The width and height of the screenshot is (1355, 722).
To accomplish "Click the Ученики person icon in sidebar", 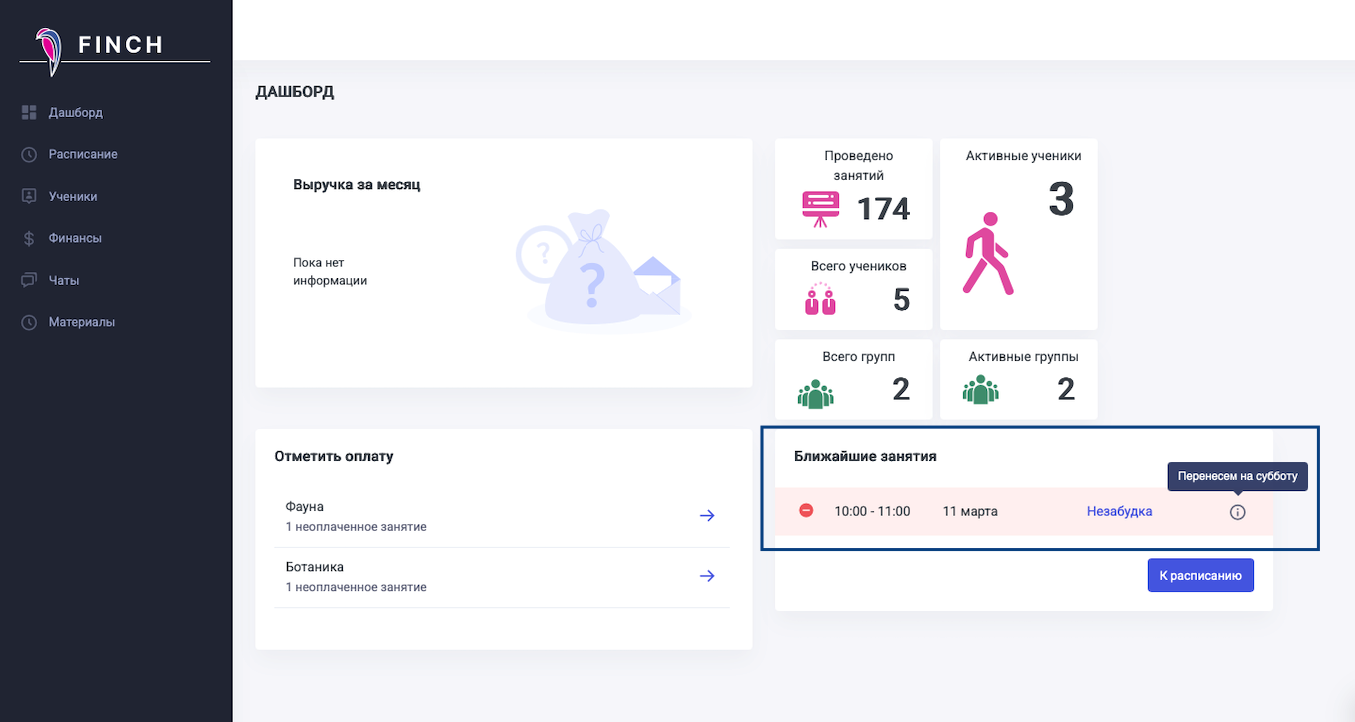I will coord(29,197).
